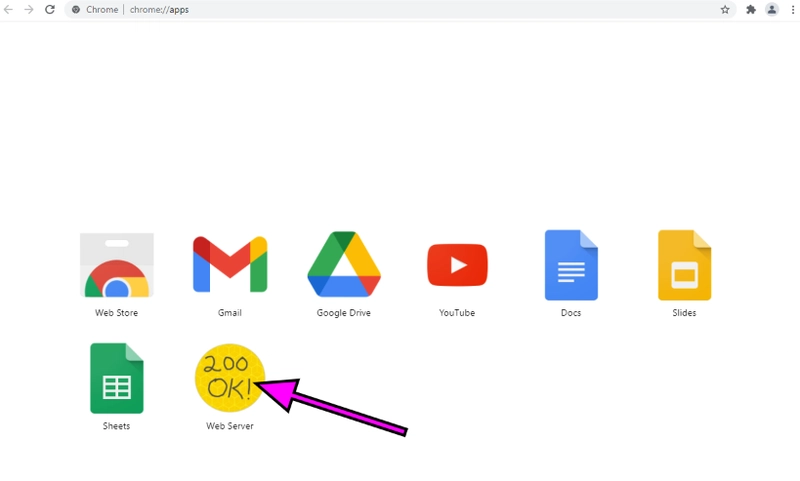View site information for Chrome page

pos(76,9)
